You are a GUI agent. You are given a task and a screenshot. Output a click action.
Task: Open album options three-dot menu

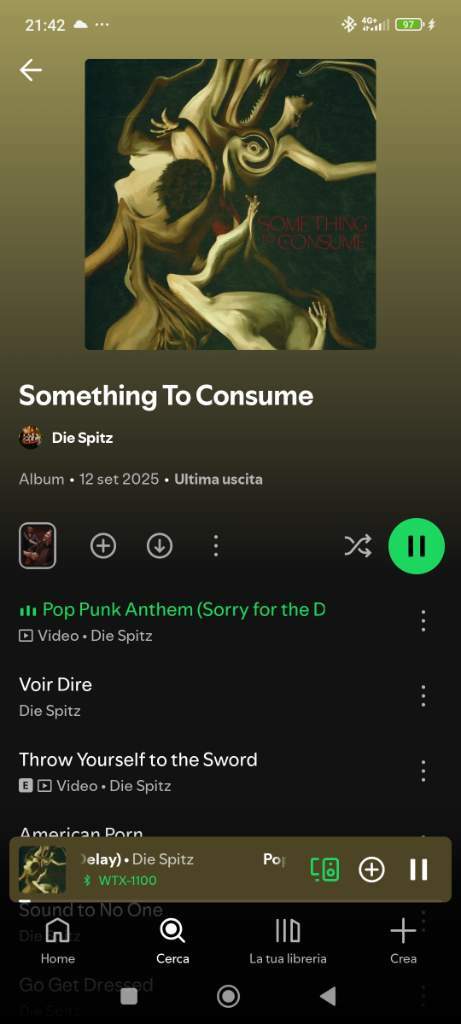pos(216,546)
